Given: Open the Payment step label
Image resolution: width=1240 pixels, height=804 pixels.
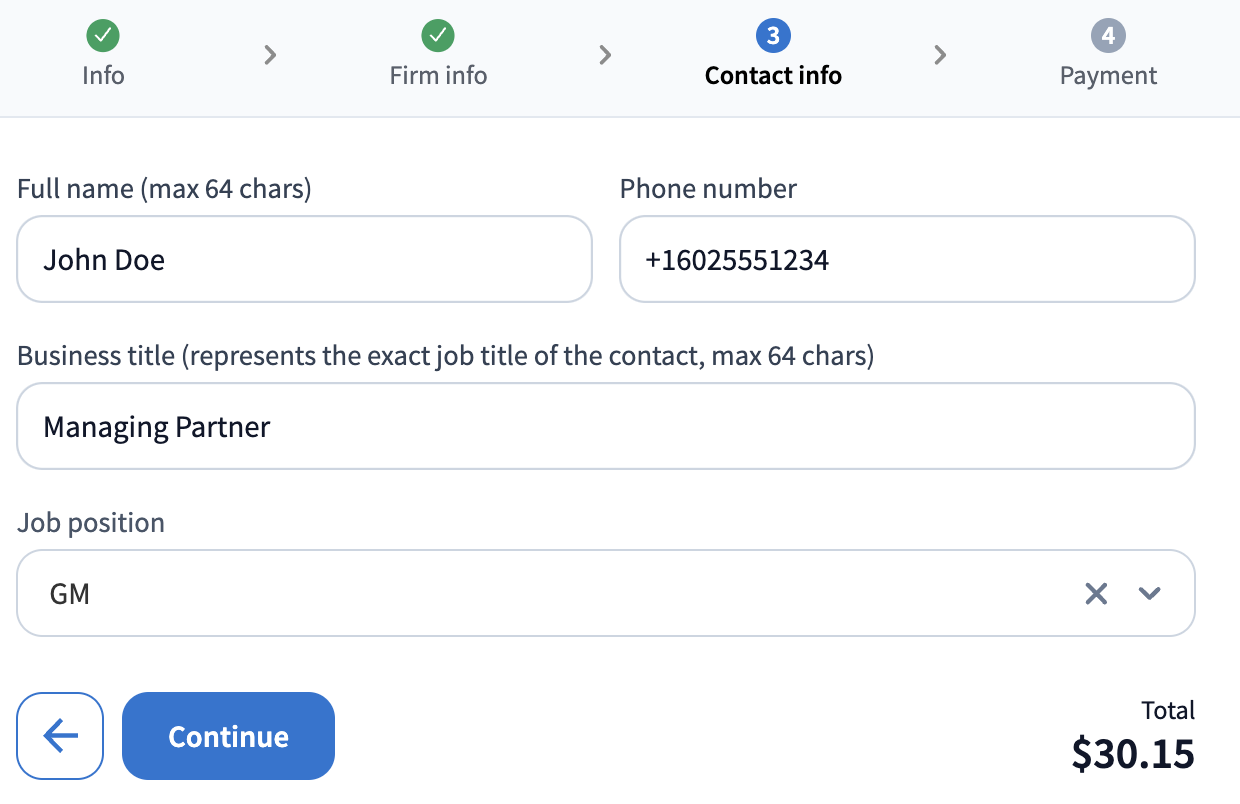Looking at the screenshot, I should [x=1108, y=76].
